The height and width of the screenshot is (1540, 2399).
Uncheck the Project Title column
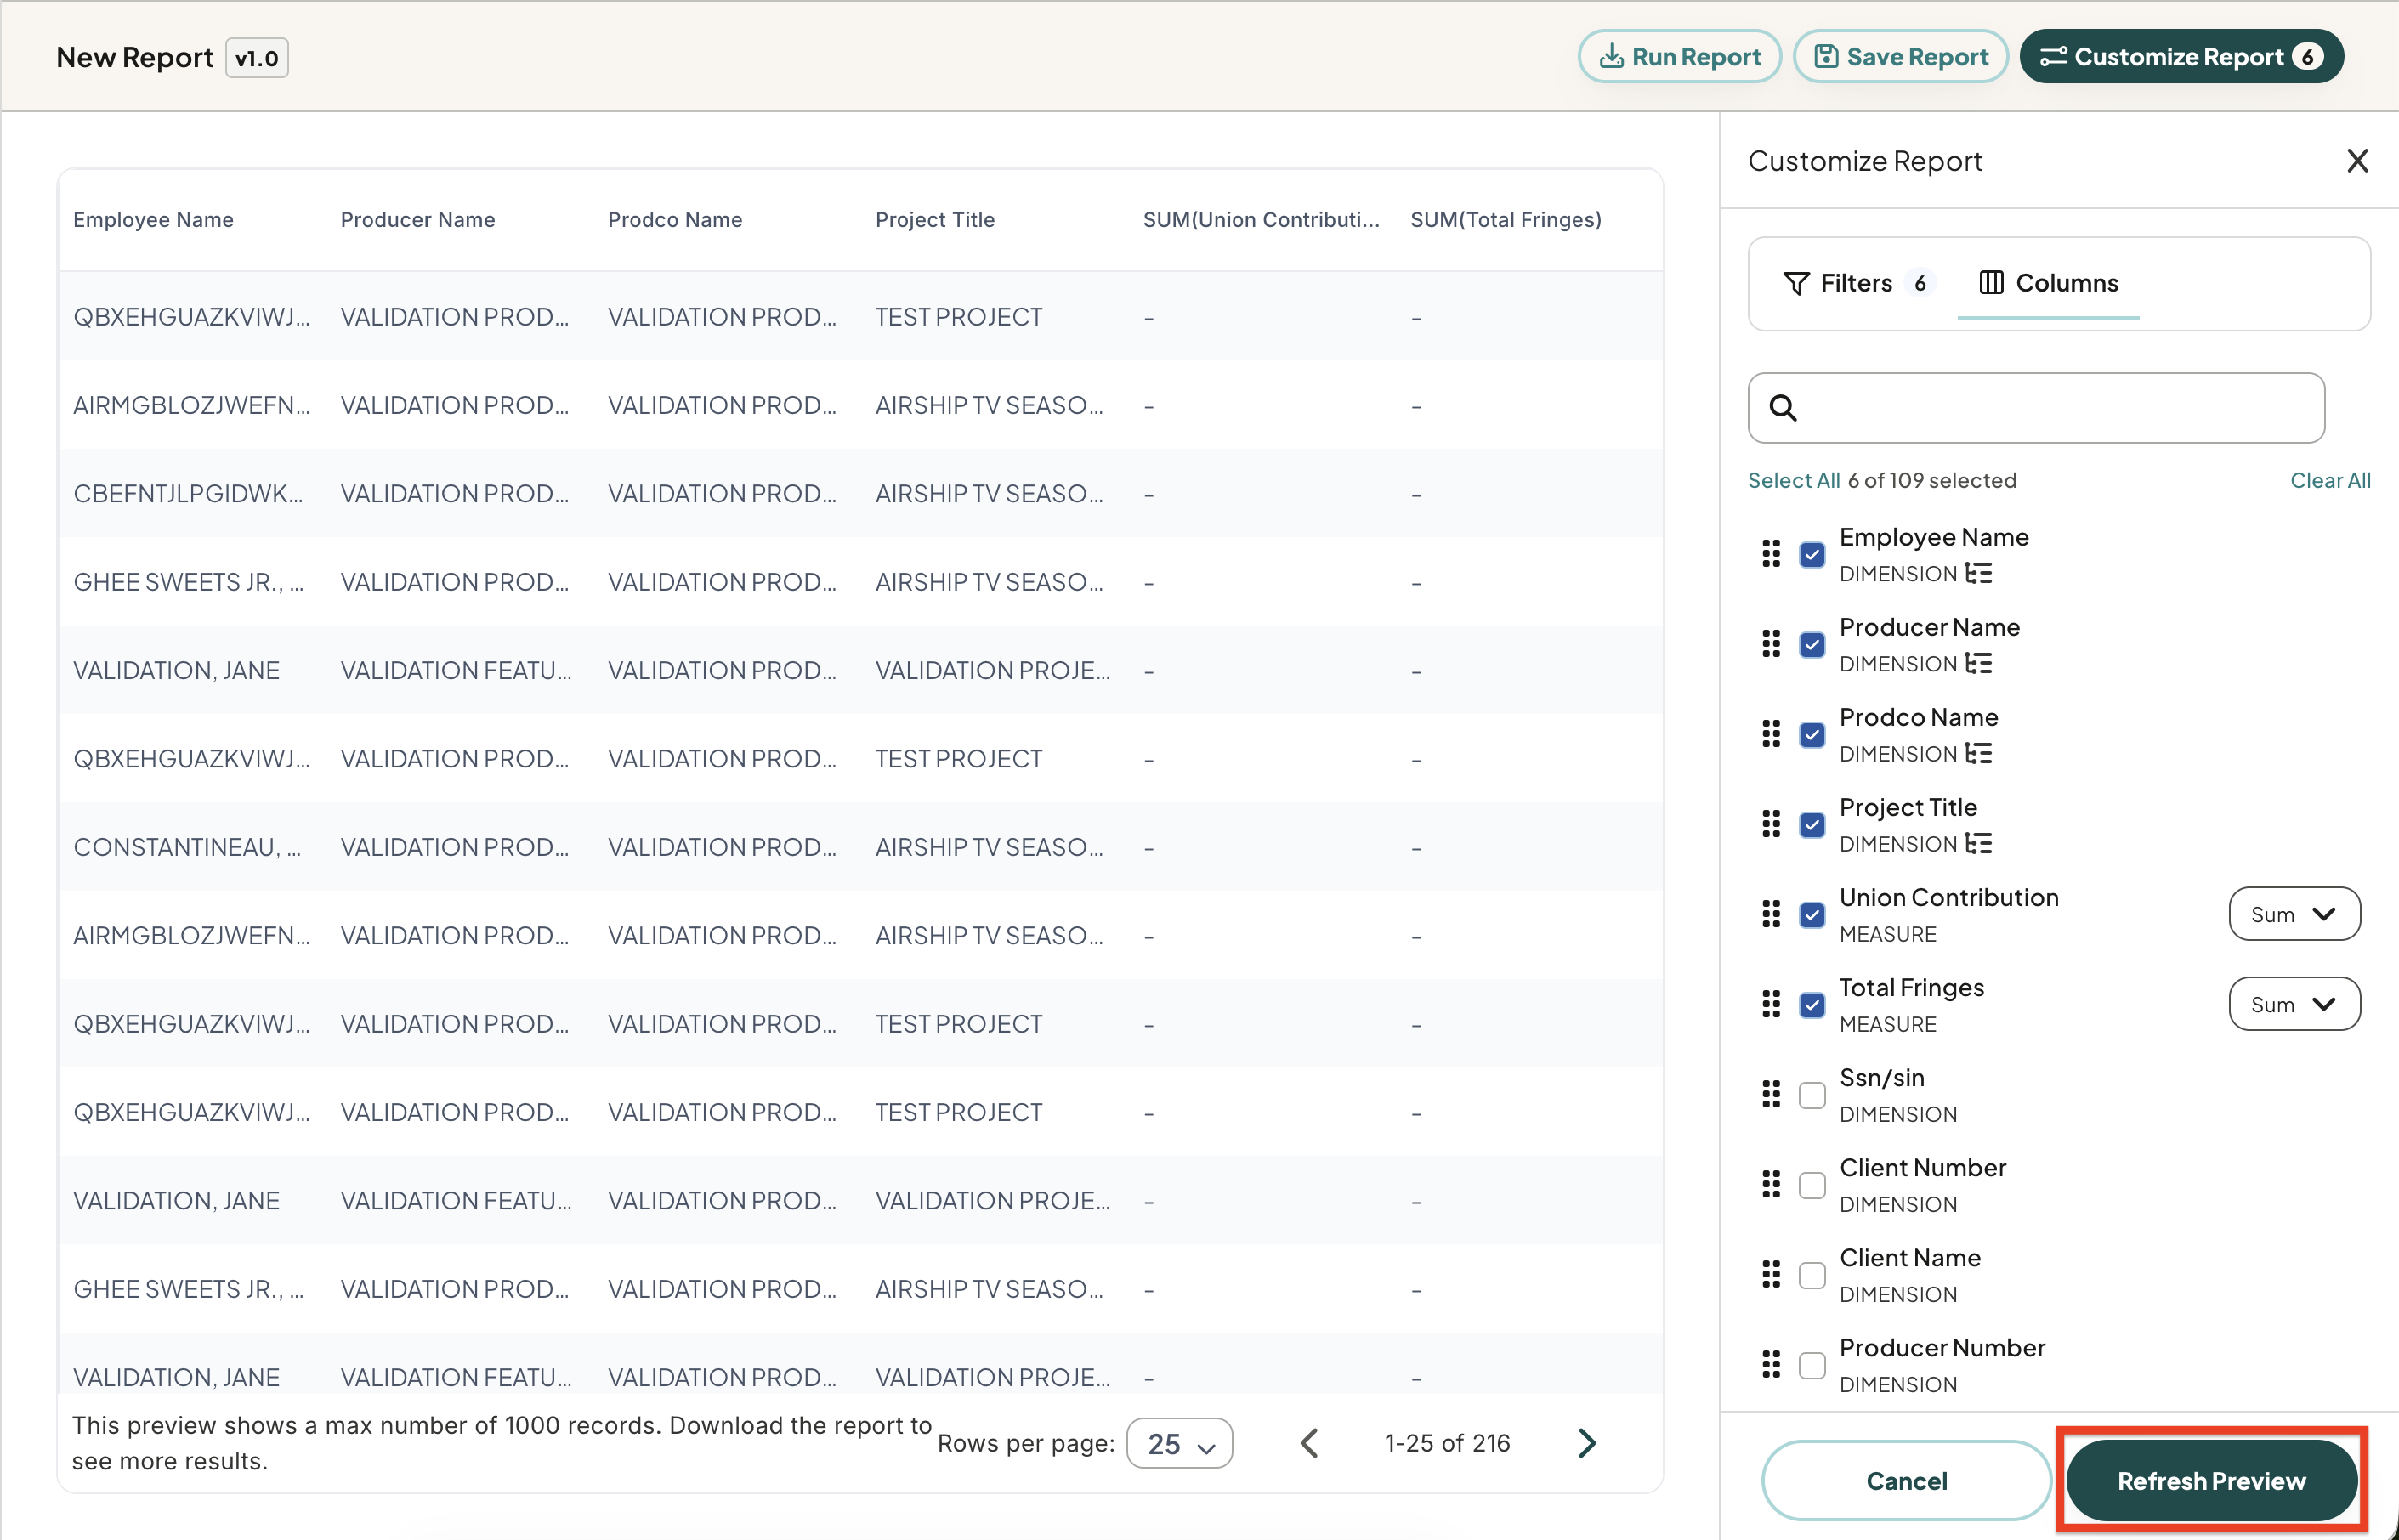coord(1812,825)
